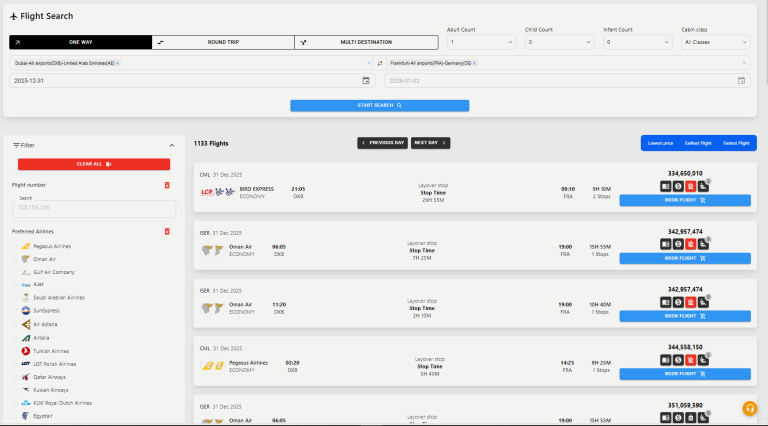Click the orange headset support icon
This screenshot has width=768, height=426.
click(x=749, y=408)
